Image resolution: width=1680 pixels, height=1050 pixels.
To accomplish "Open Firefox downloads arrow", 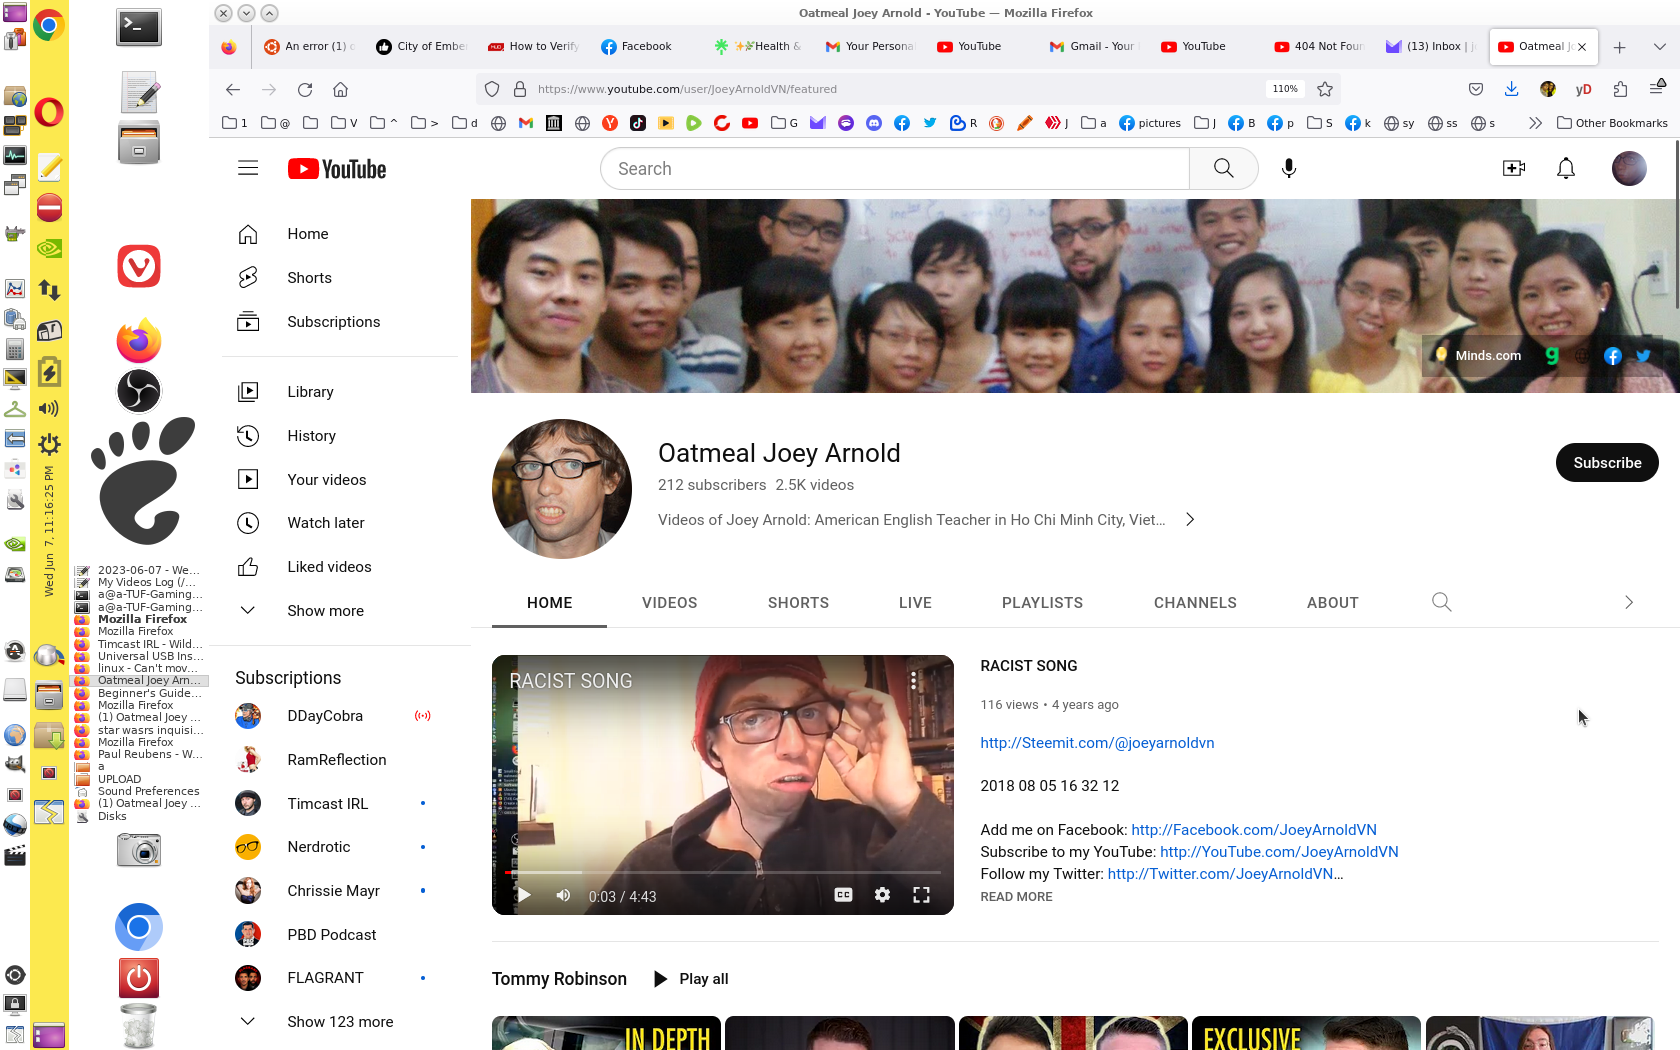I will pos(1511,89).
